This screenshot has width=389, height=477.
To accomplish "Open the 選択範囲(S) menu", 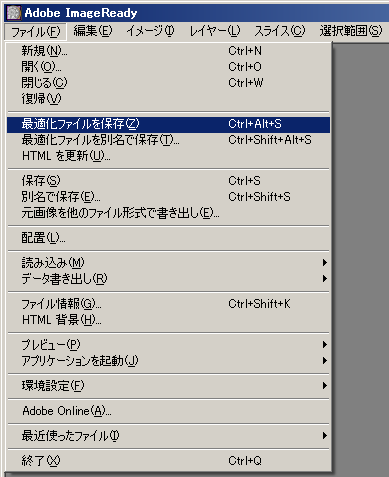I will point(351,31).
